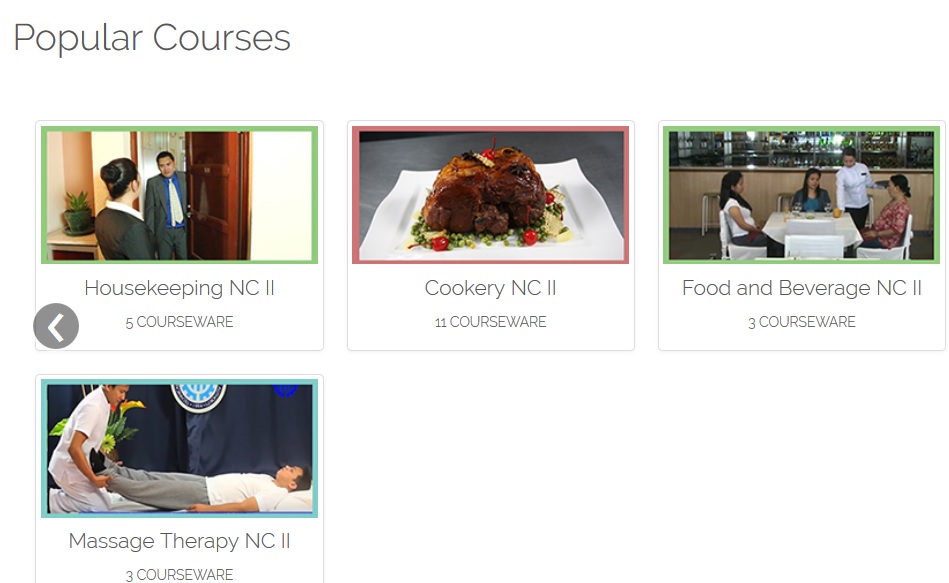This screenshot has width=949, height=583.
Task: Click the Massage Therapy NC II course card
Action: coord(179,479)
